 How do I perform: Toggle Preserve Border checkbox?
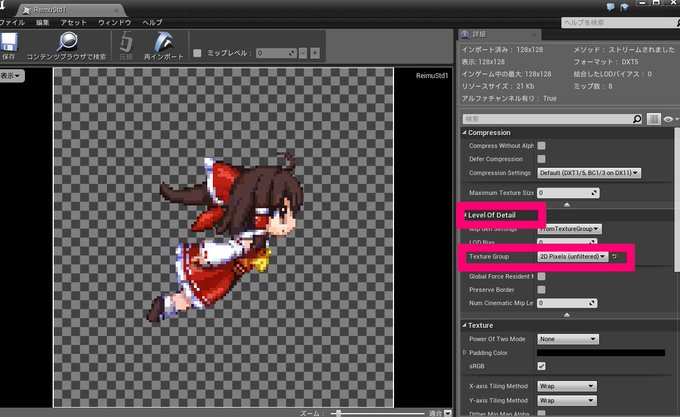(x=541, y=290)
